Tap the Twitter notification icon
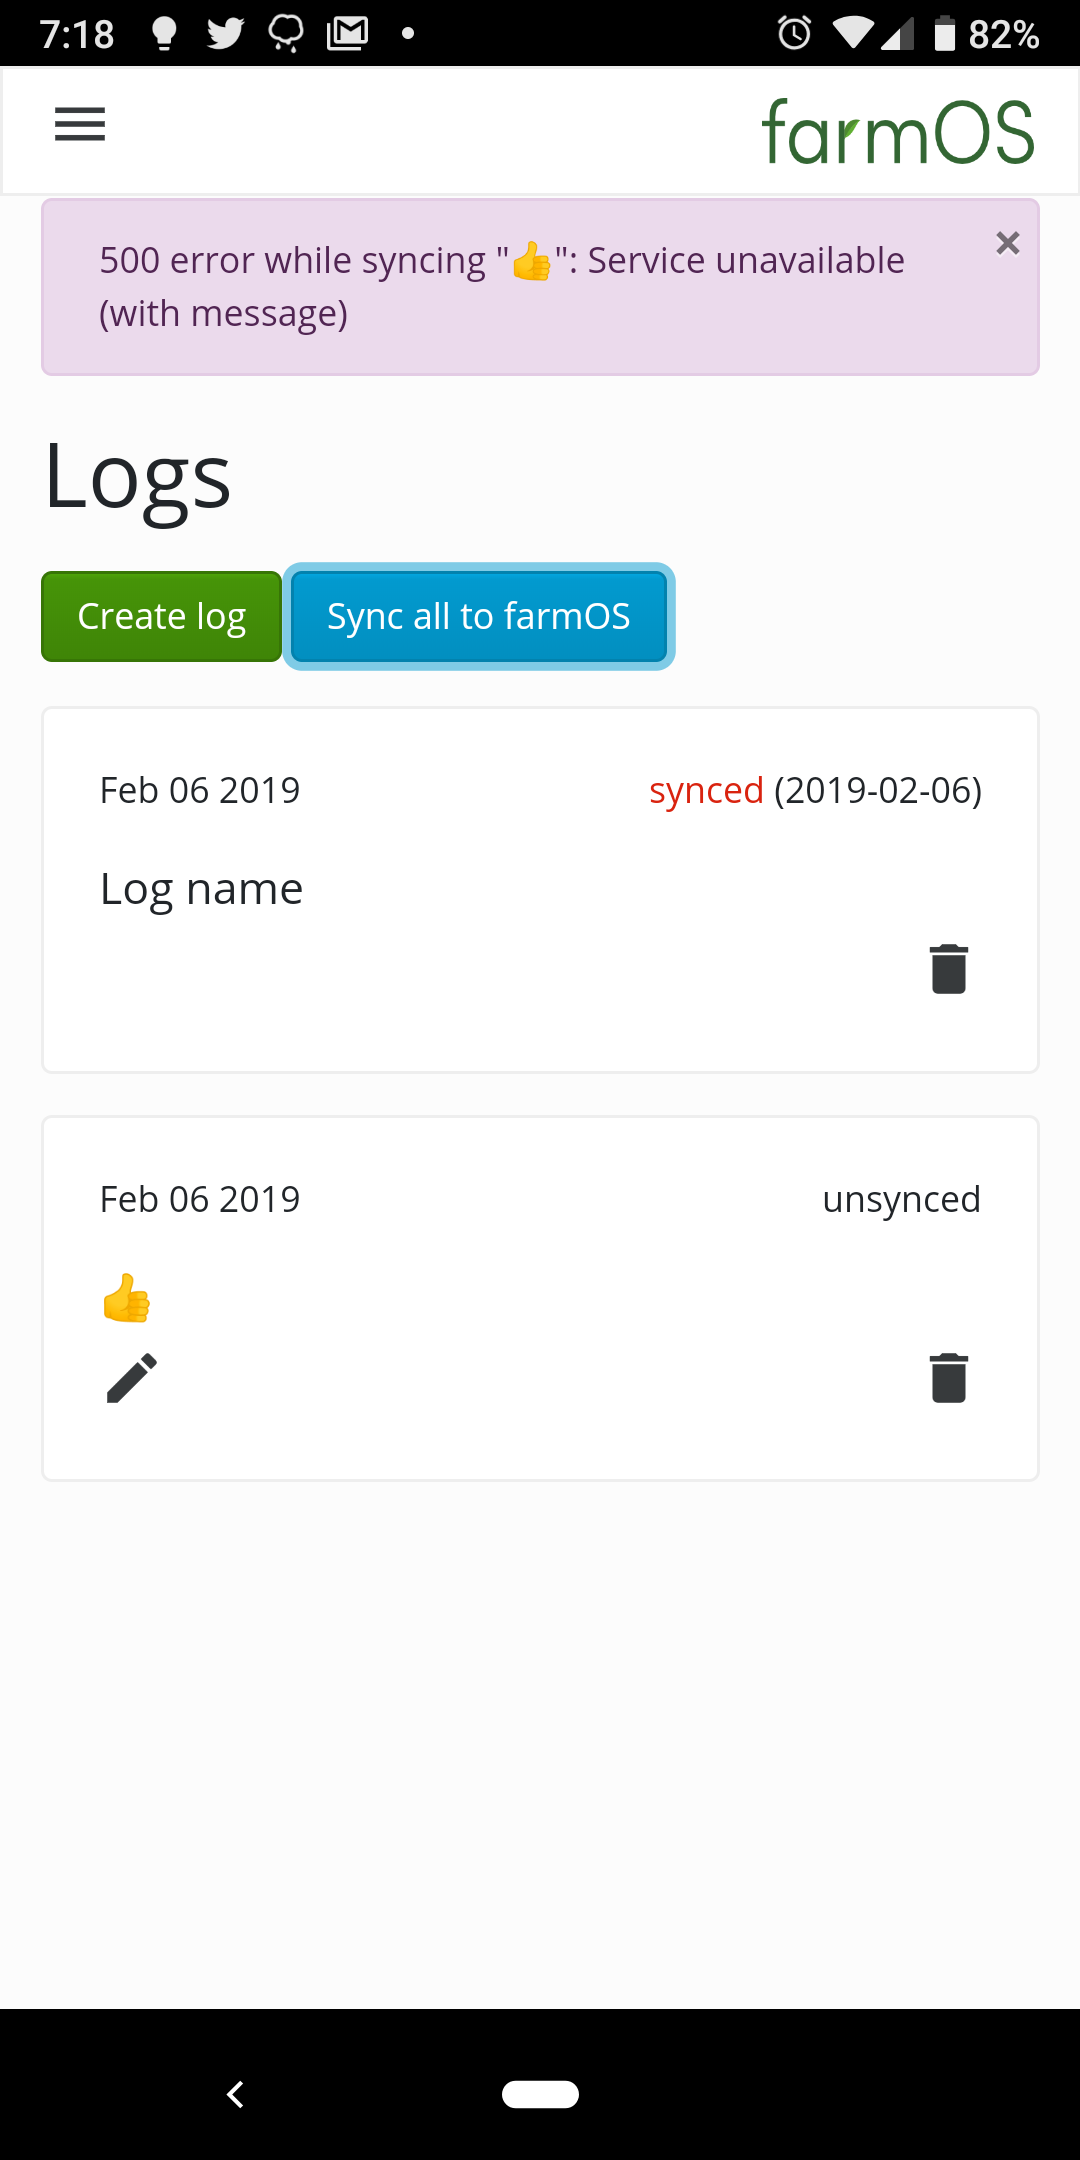The height and width of the screenshot is (2160, 1080). (226, 33)
